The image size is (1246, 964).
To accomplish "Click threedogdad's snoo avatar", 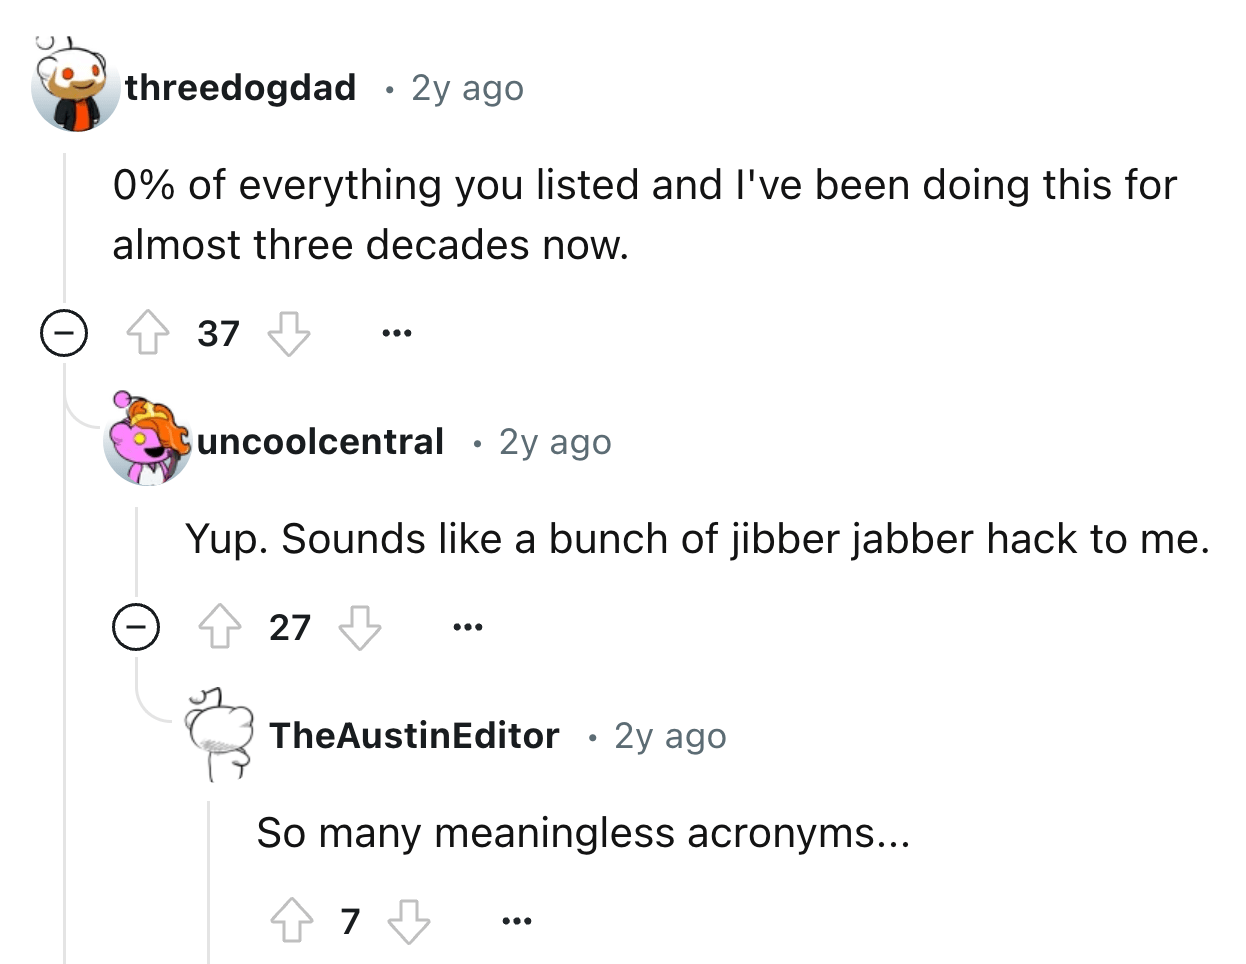I will pos(77,88).
